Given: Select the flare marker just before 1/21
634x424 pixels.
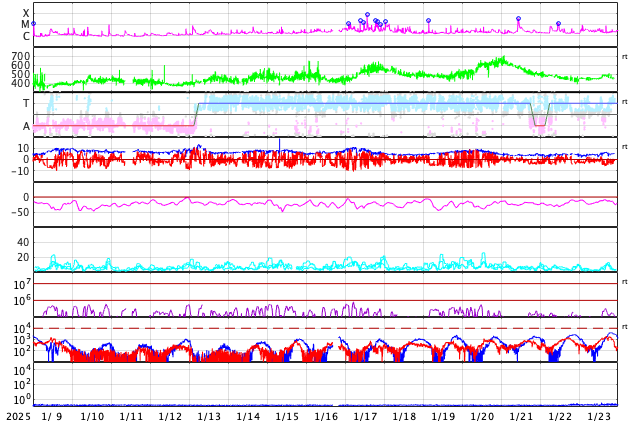Looking at the screenshot, I should coord(518,19).
